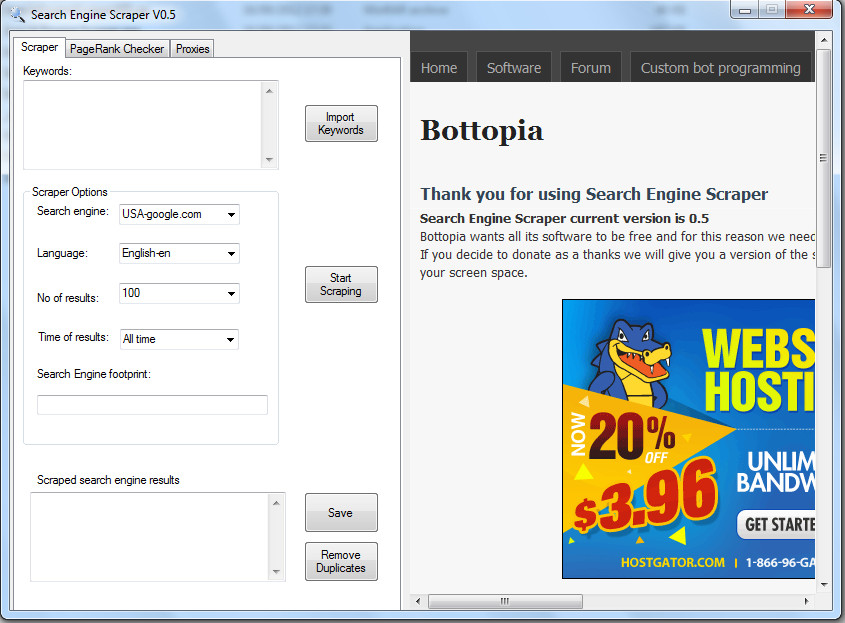Expand the Language dropdown
This screenshot has width=845, height=623.
(x=231, y=253)
